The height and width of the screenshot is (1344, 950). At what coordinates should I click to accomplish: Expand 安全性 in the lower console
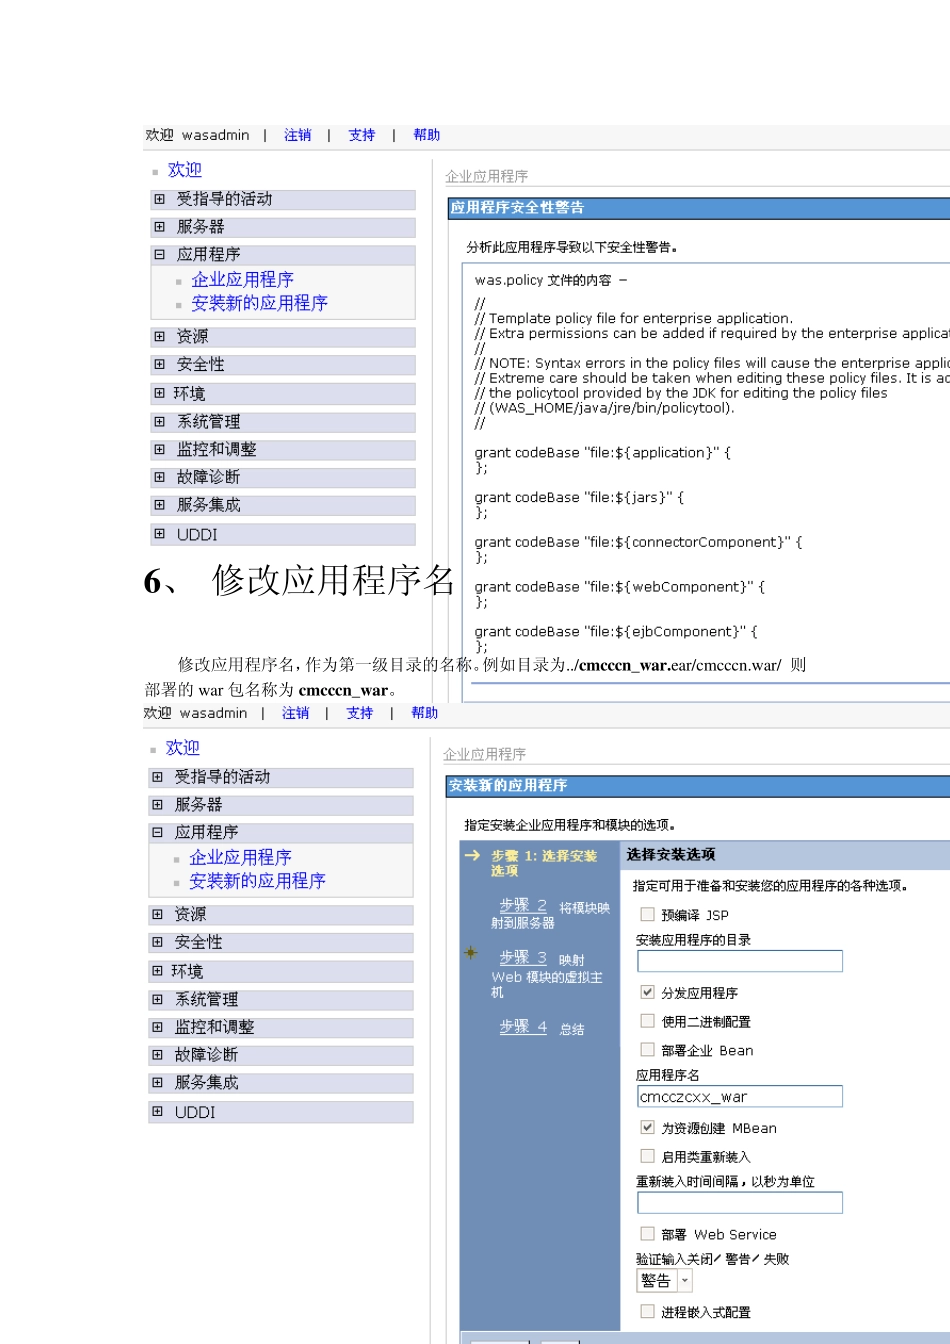tap(158, 942)
